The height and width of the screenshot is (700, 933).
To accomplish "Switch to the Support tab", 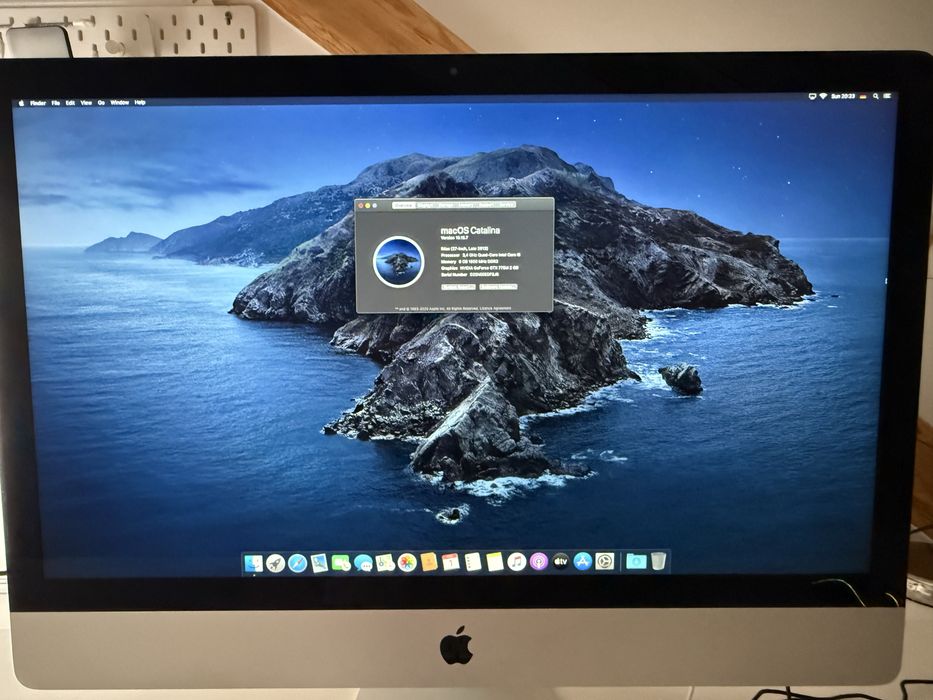I will [x=486, y=205].
